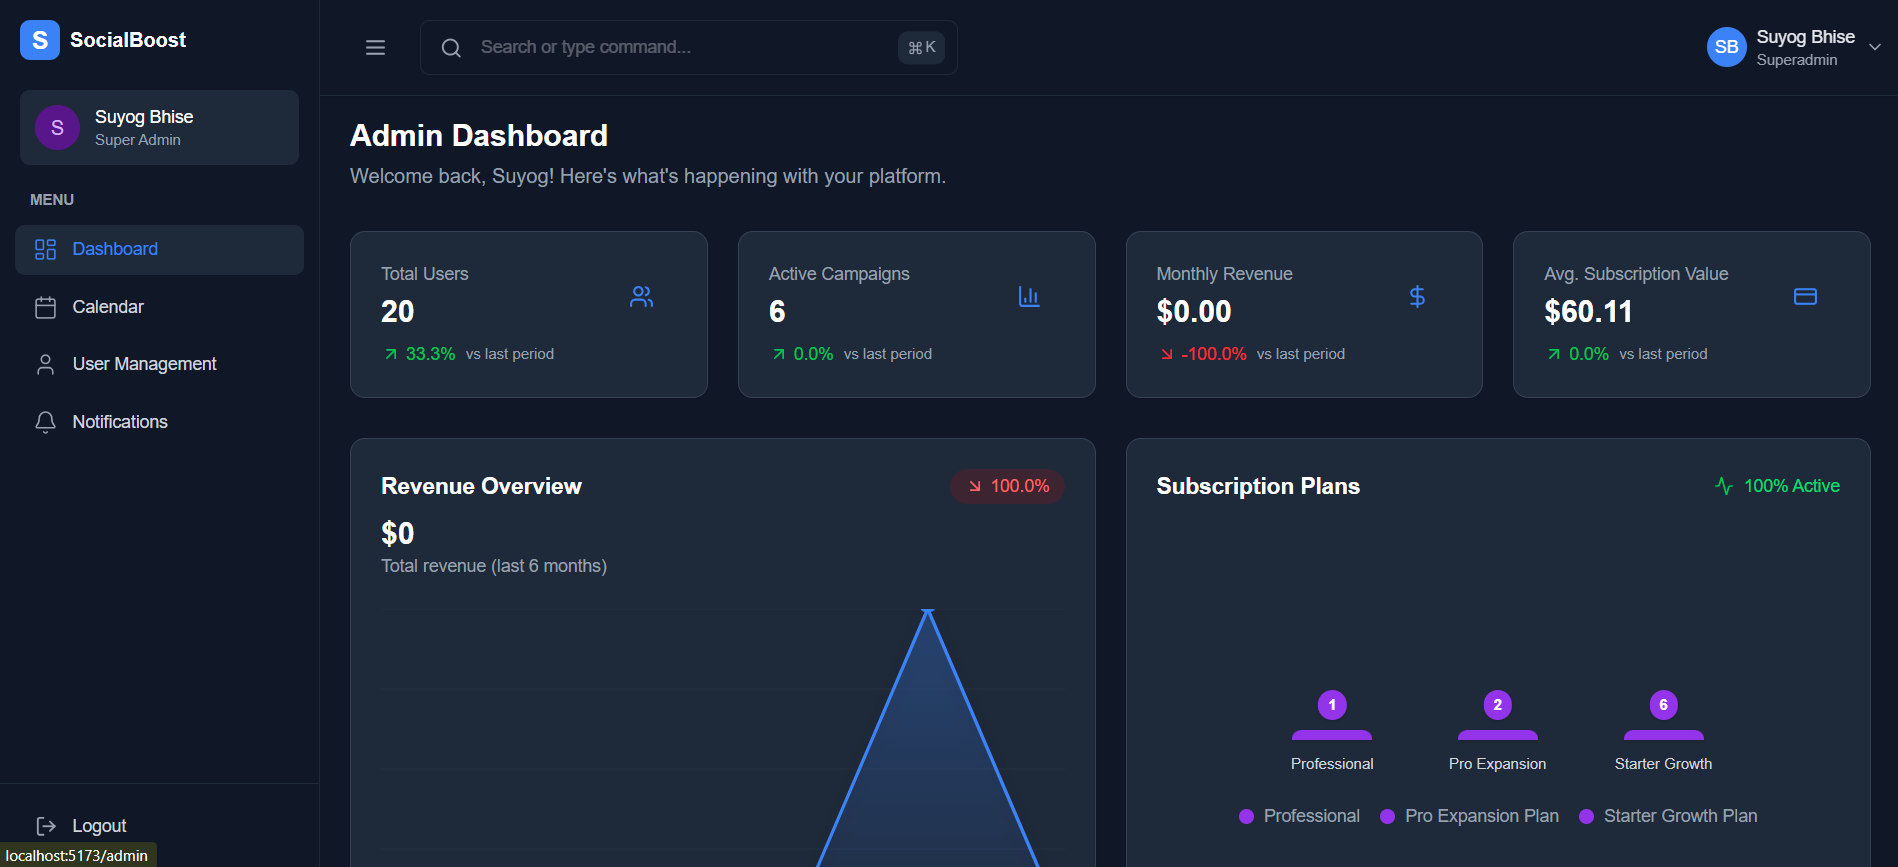Click the activity pulse icon near 100% Active
This screenshot has width=1898, height=867.
click(x=1723, y=486)
